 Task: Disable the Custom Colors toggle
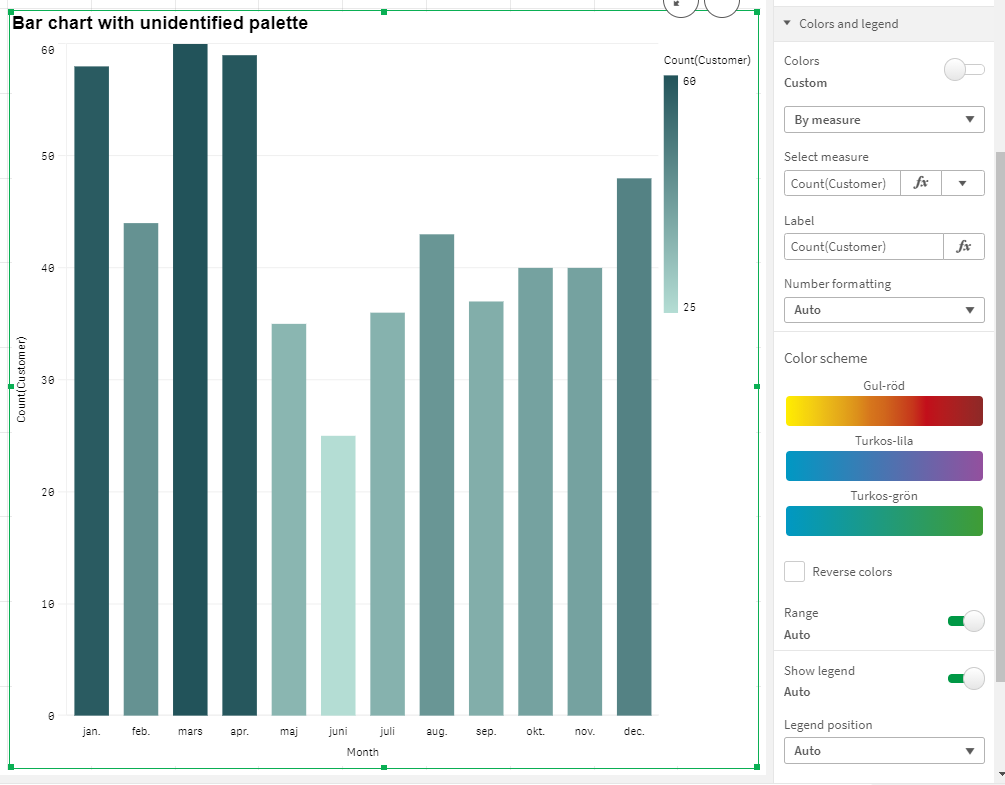[963, 69]
